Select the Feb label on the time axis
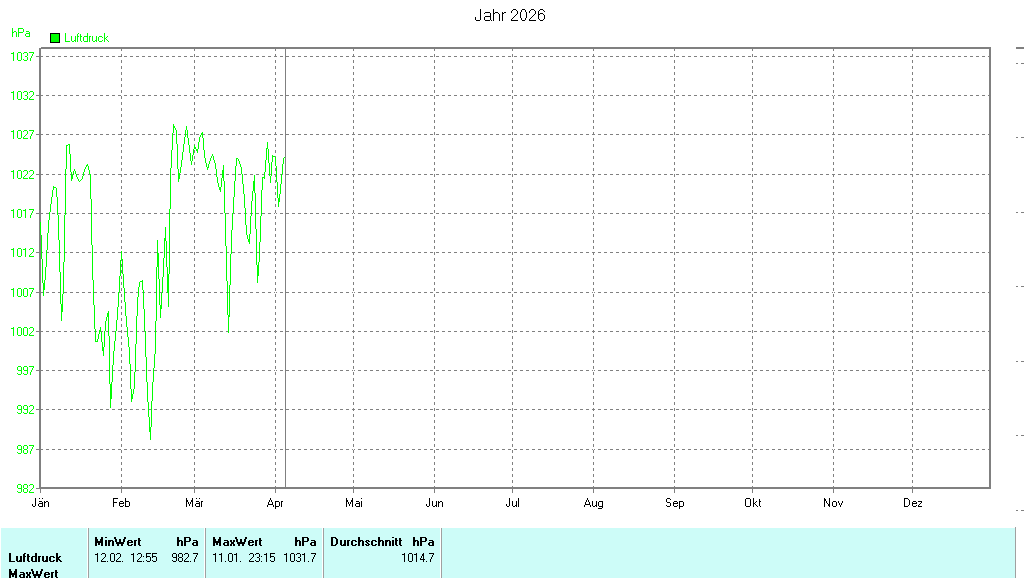 (x=121, y=503)
